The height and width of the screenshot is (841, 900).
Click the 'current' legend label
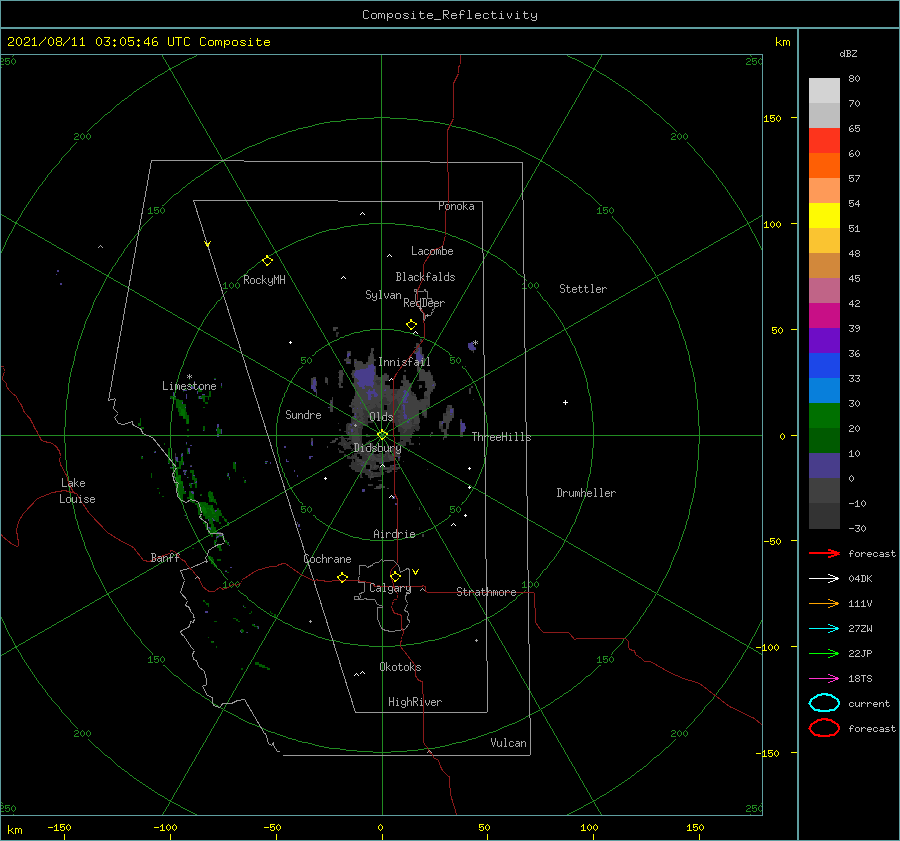click(869, 704)
